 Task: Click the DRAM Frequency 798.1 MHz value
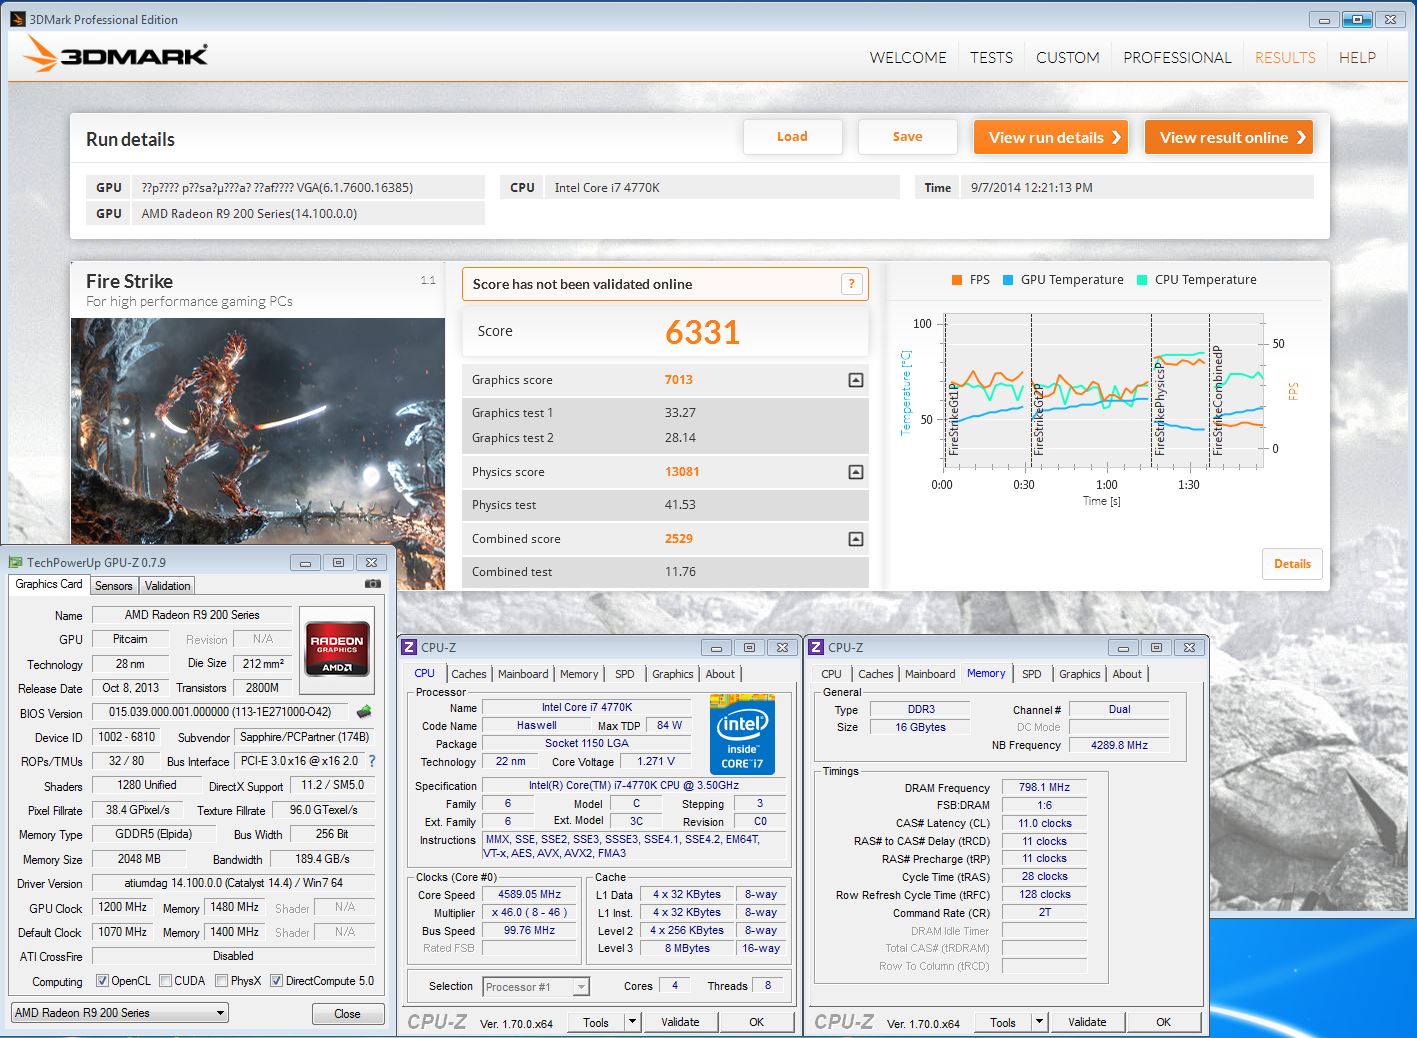[x=1044, y=788]
